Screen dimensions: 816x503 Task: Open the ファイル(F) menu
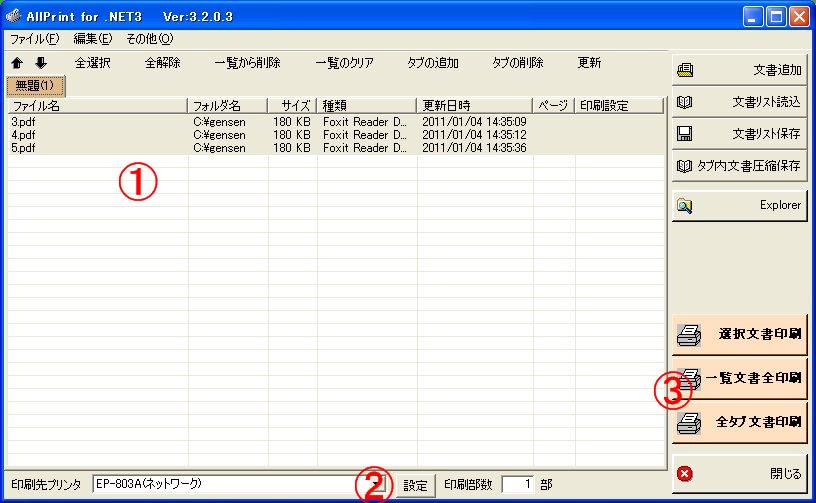34,39
